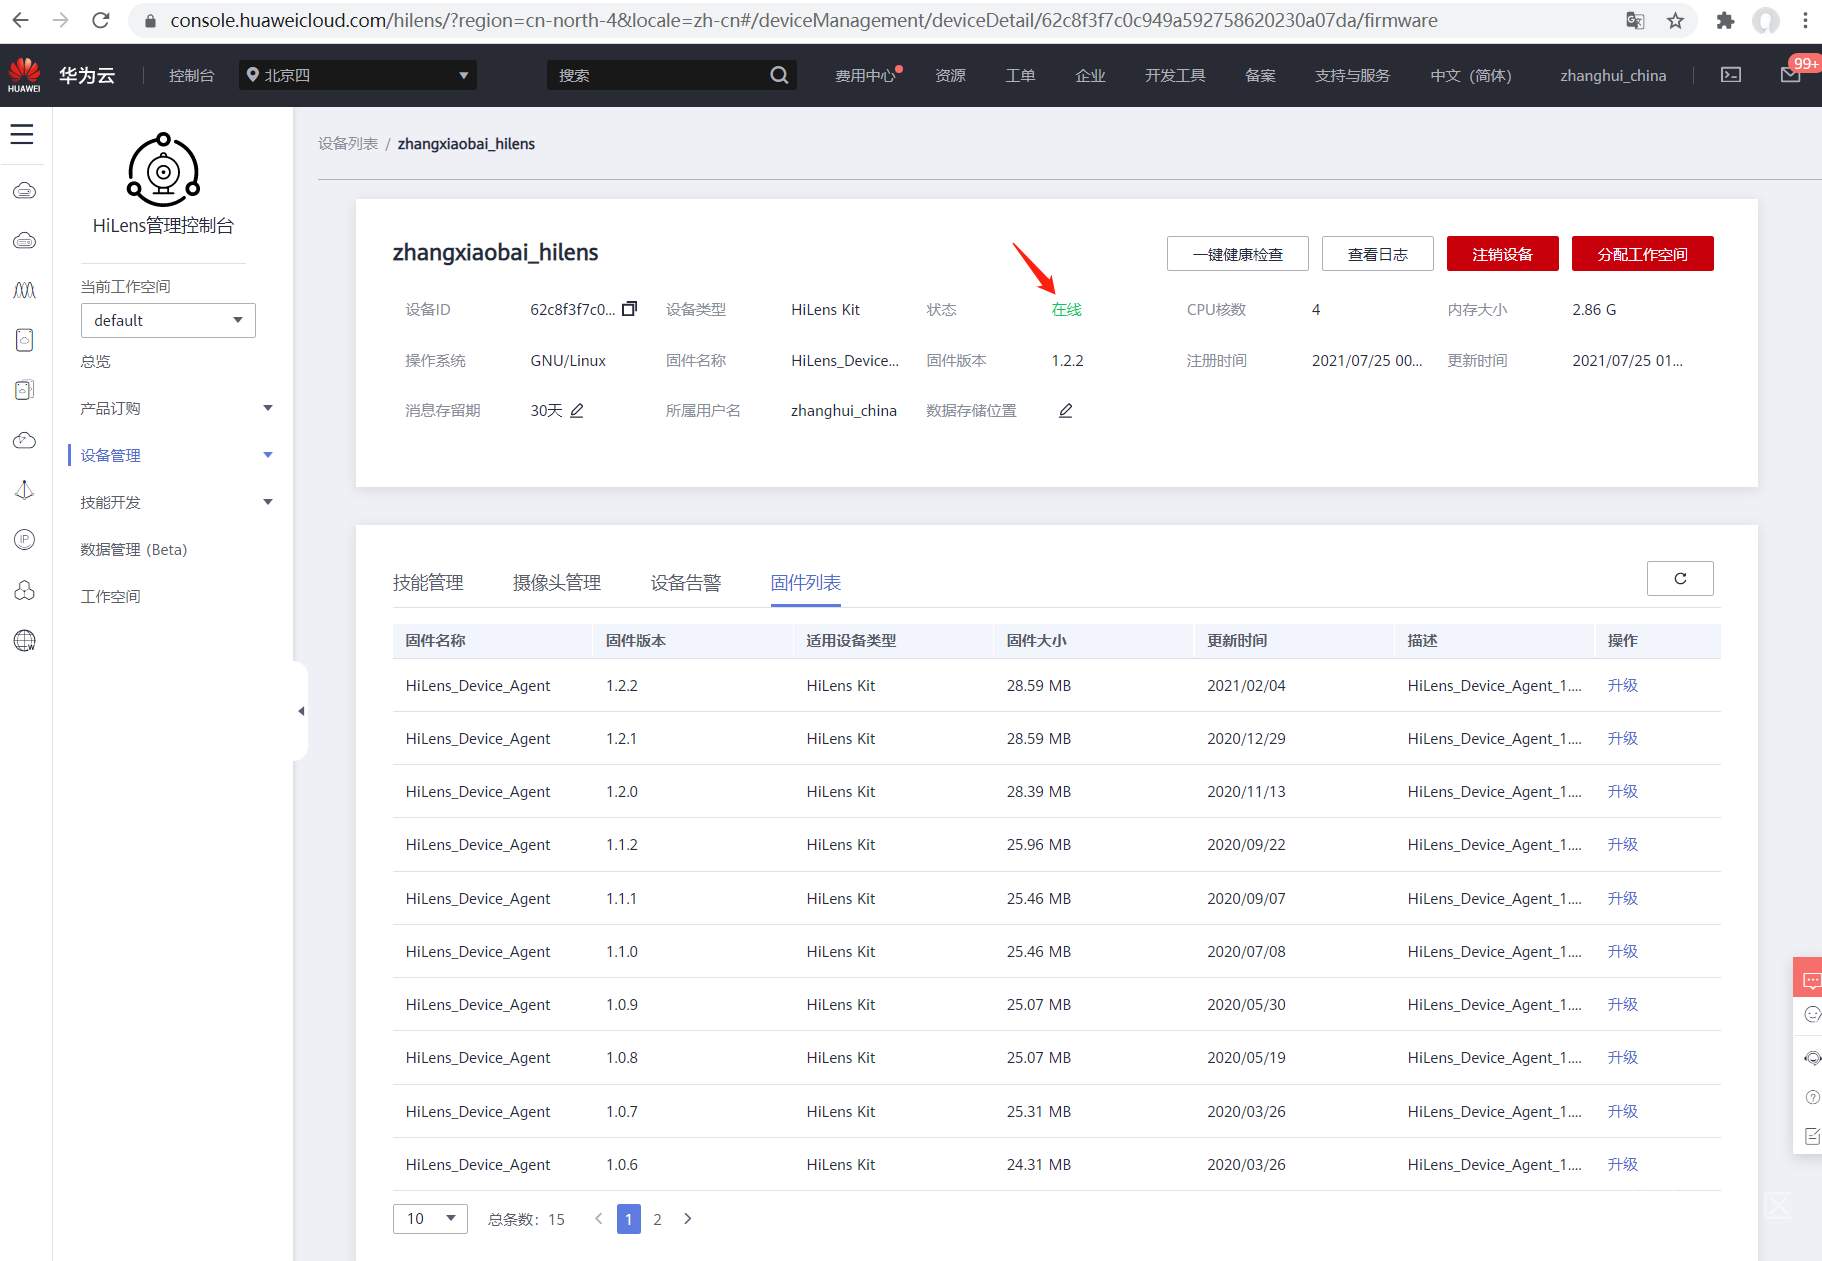Edit the 30天 message retention period
This screenshot has height=1261, width=1822.
pyautogui.click(x=577, y=411)
